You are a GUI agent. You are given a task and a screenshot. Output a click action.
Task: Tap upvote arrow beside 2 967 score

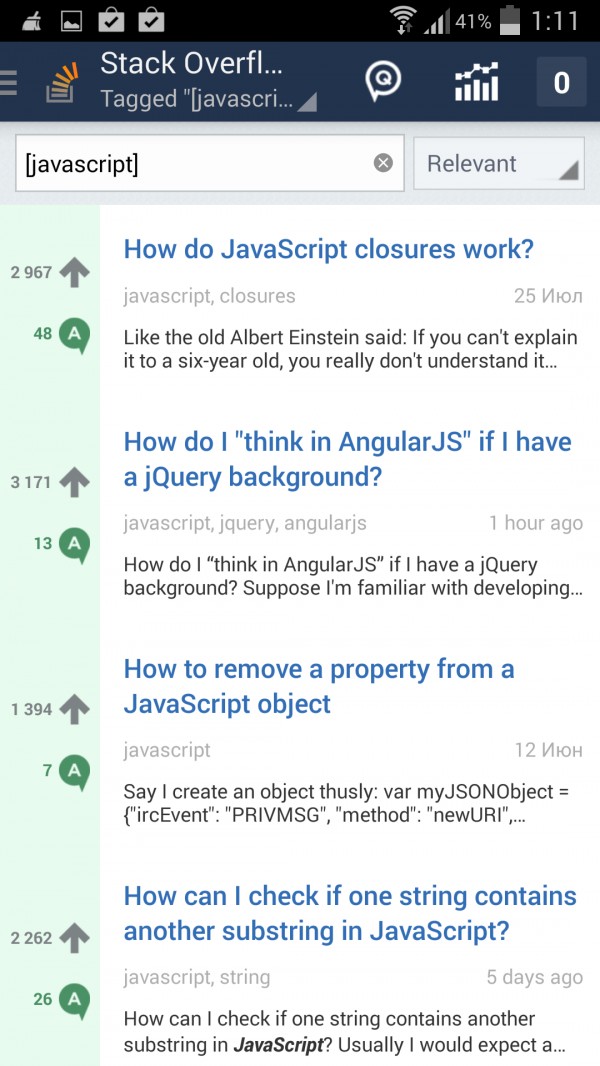coord(74,272)
